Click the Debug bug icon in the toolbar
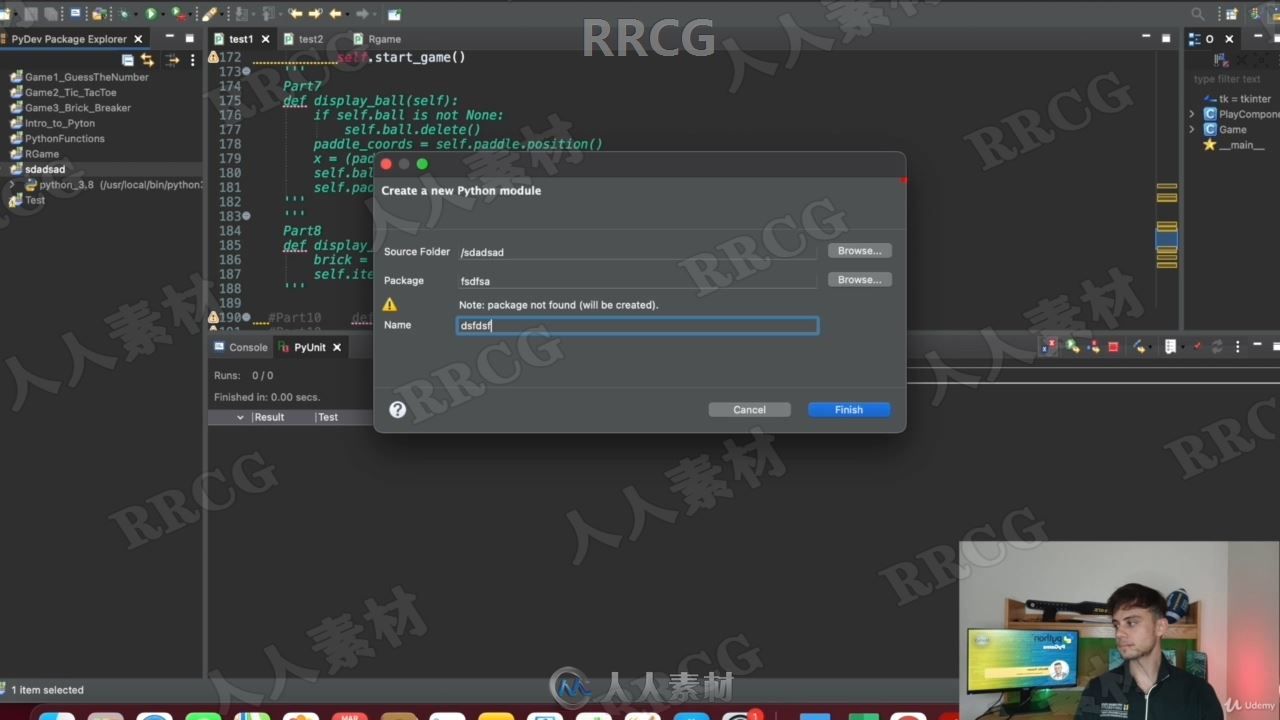Screen dimensions: 1280x720 (x=125, y=13)
